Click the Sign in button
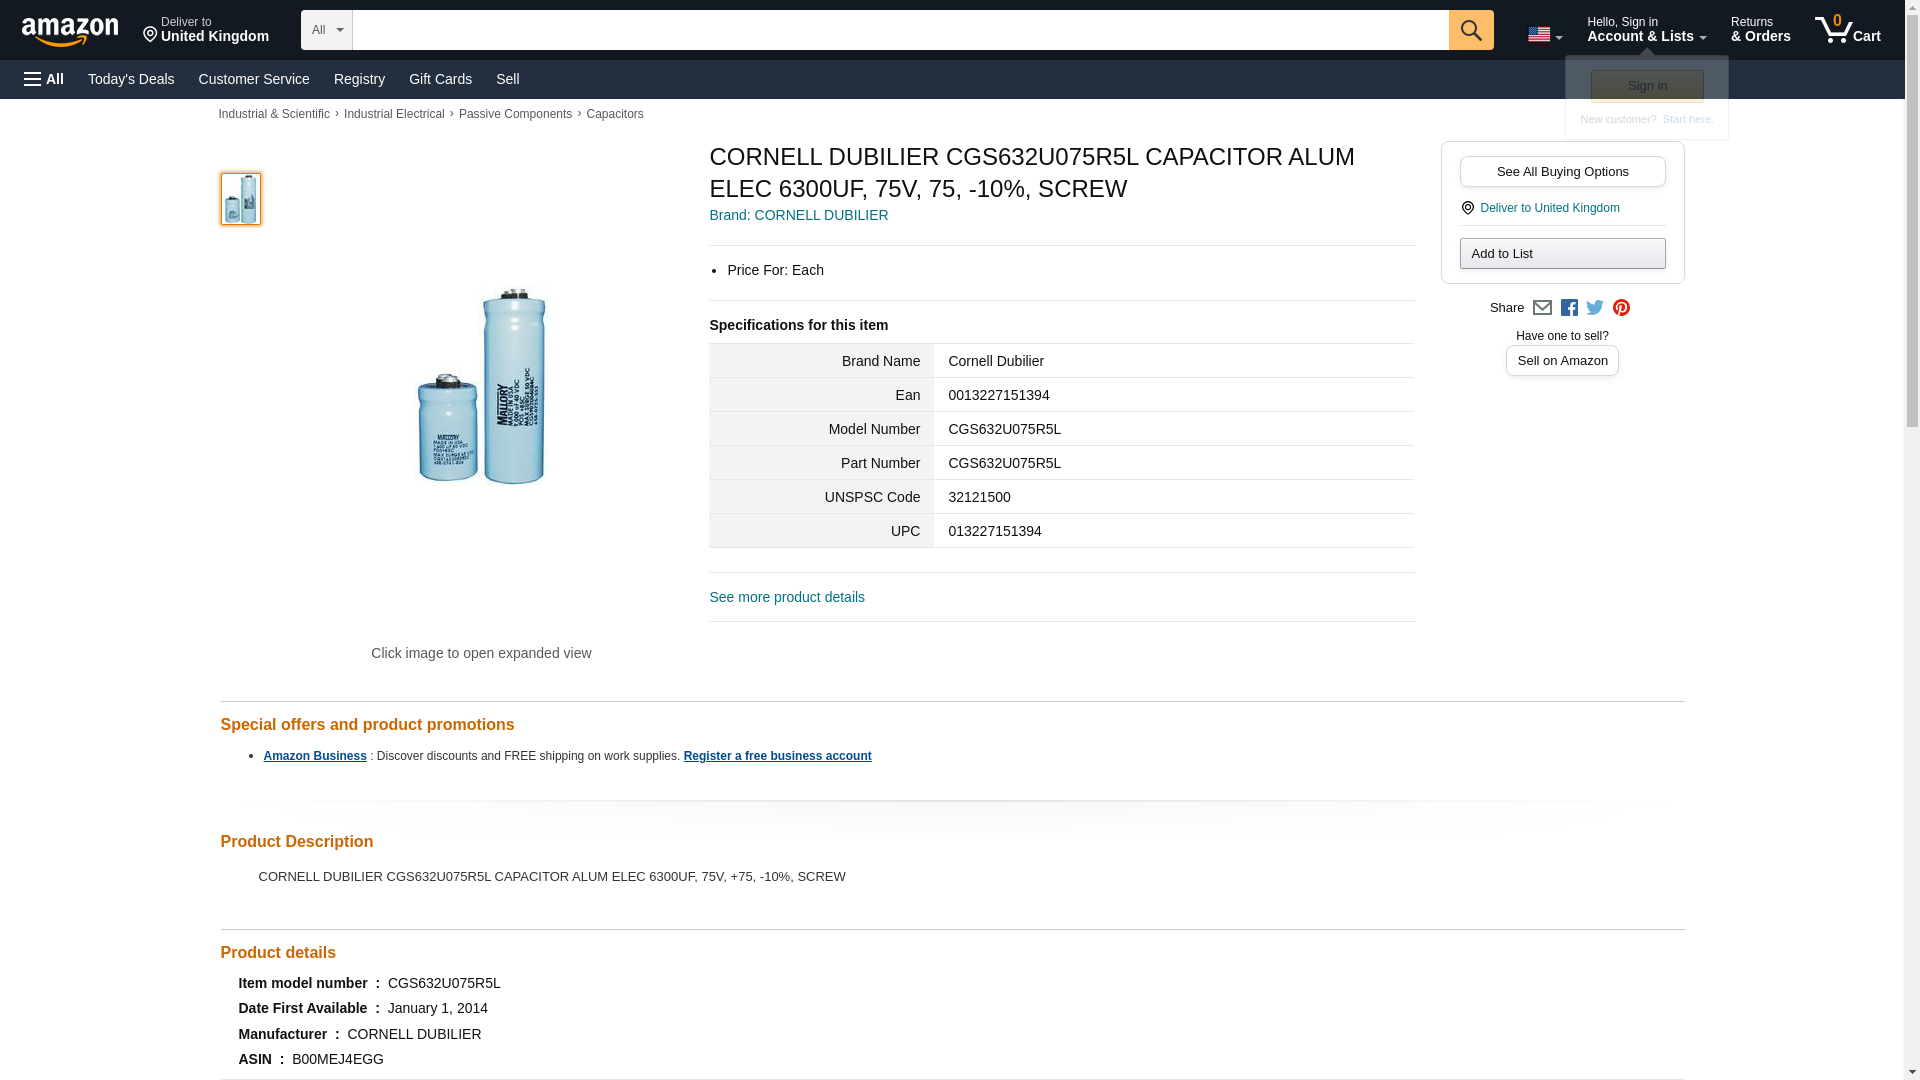 tap(1647, 86)
